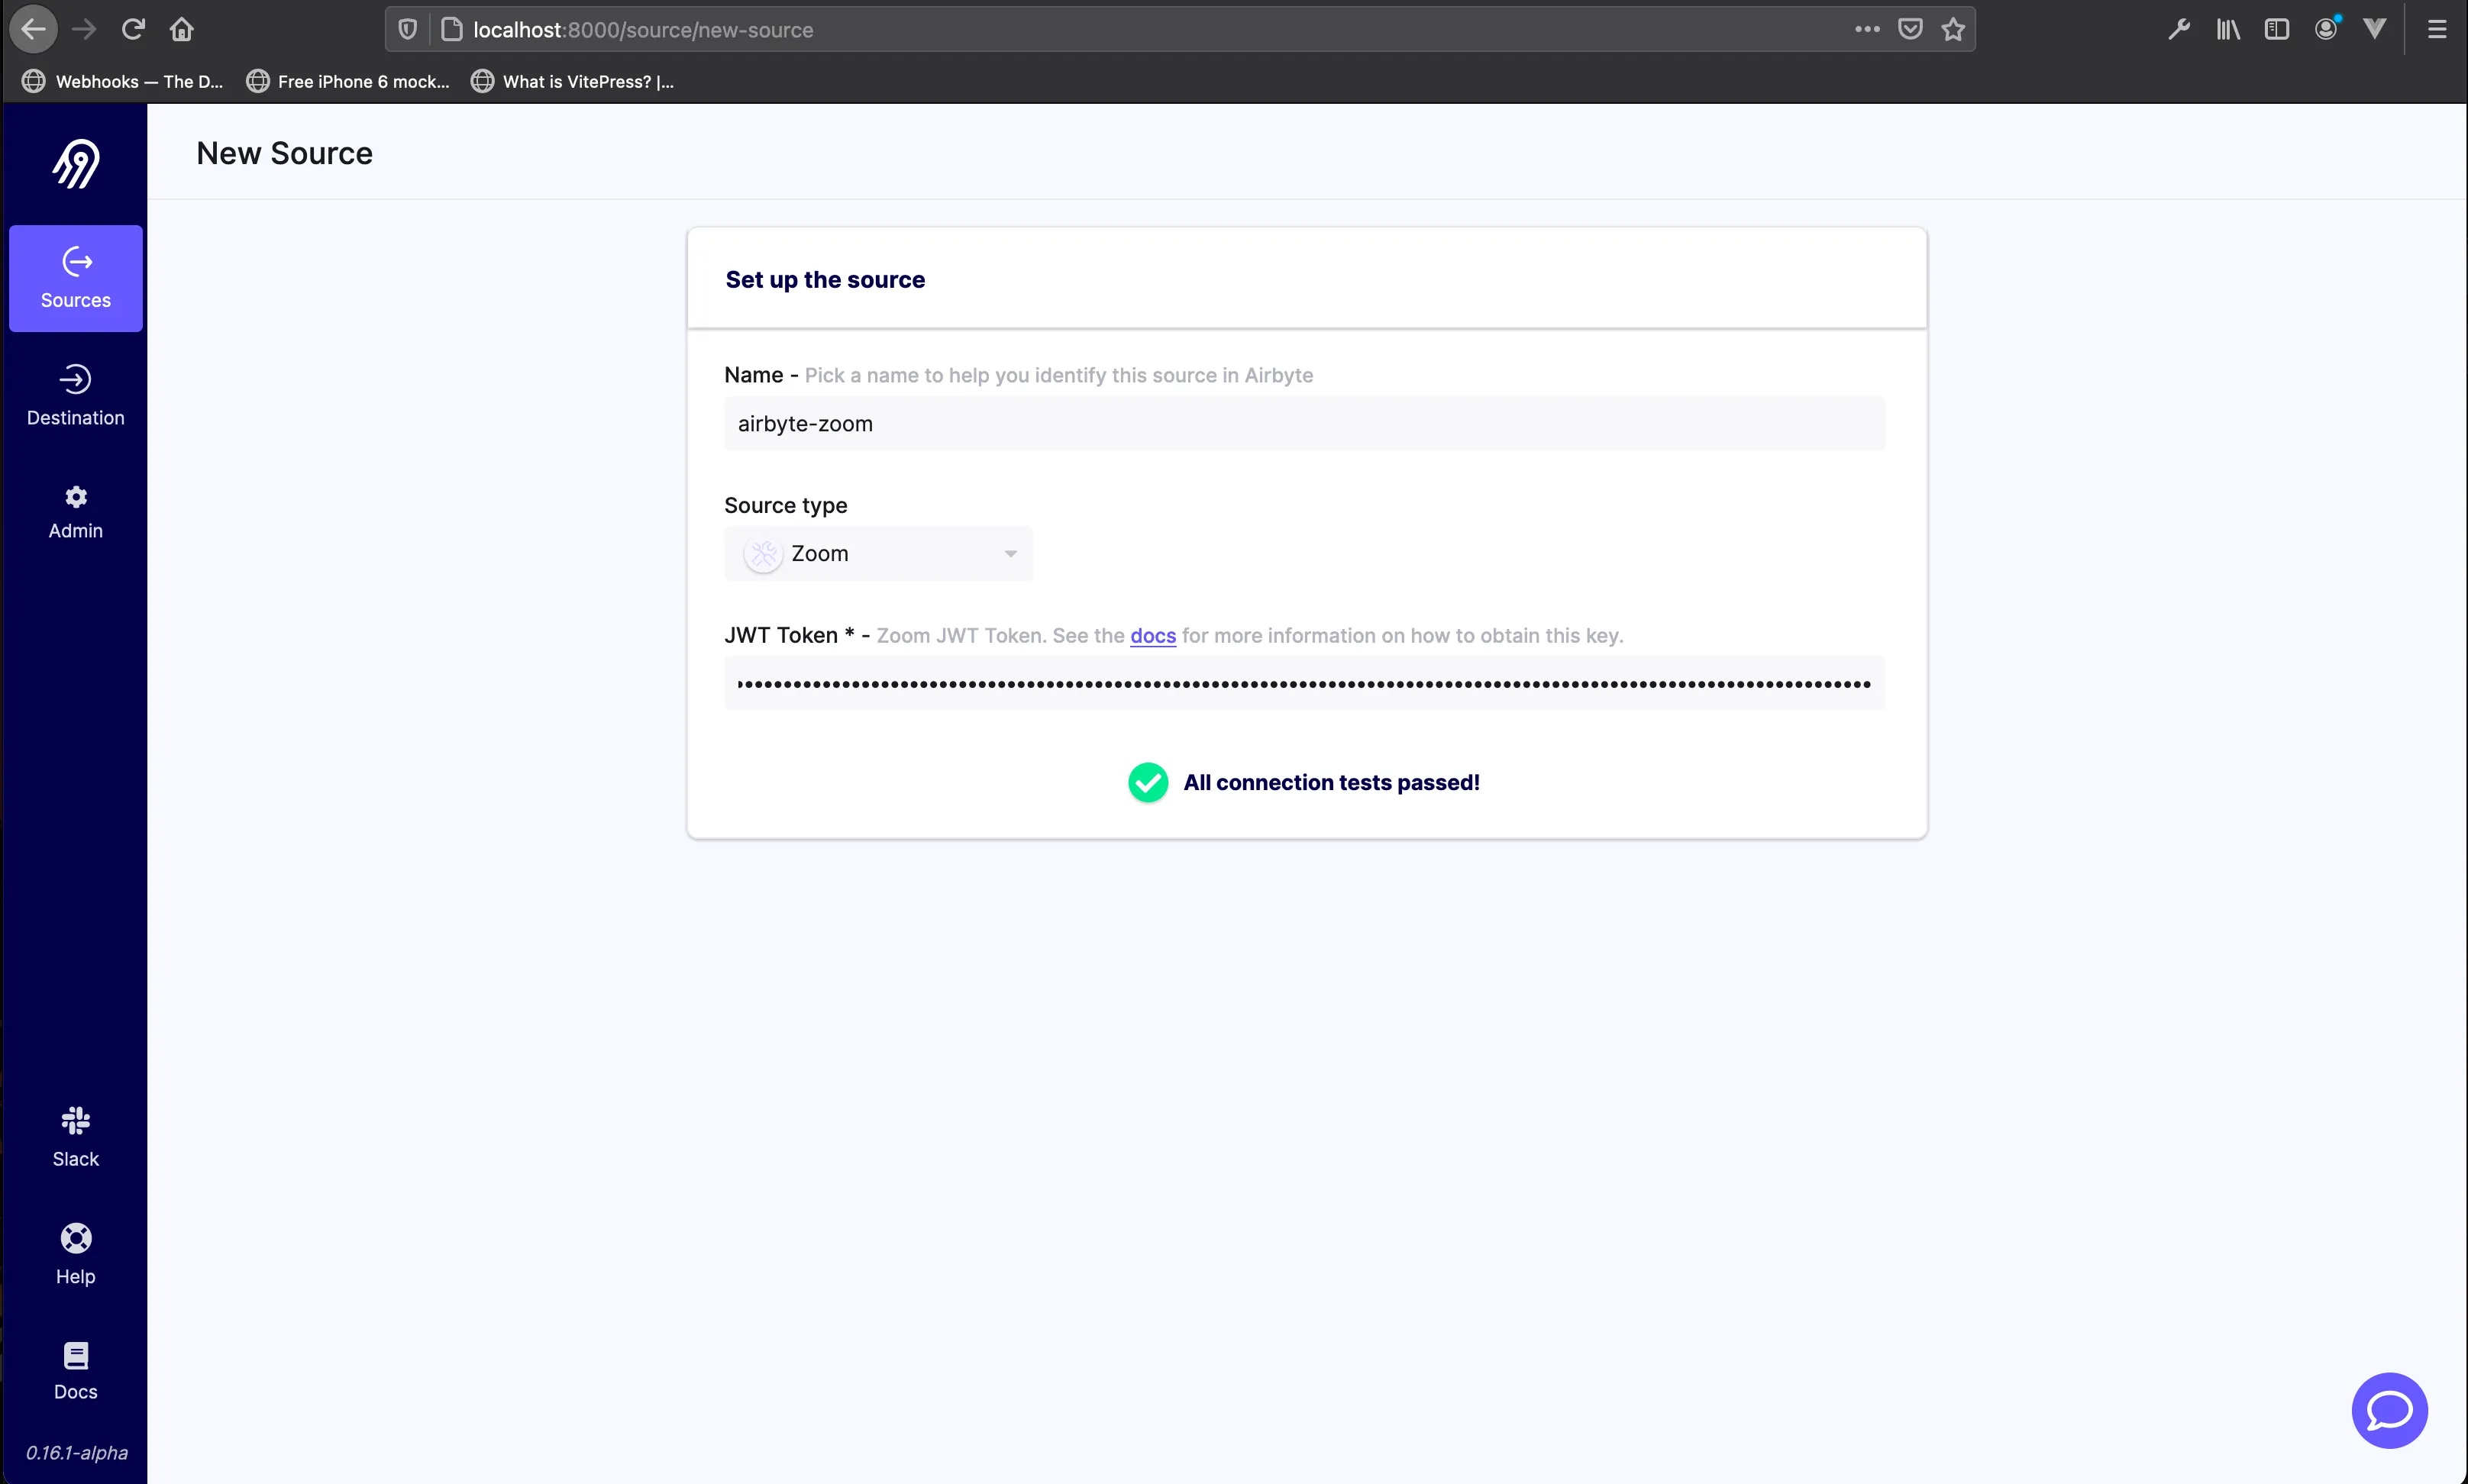Click the localhost URL address bar

coord(1100,30)
